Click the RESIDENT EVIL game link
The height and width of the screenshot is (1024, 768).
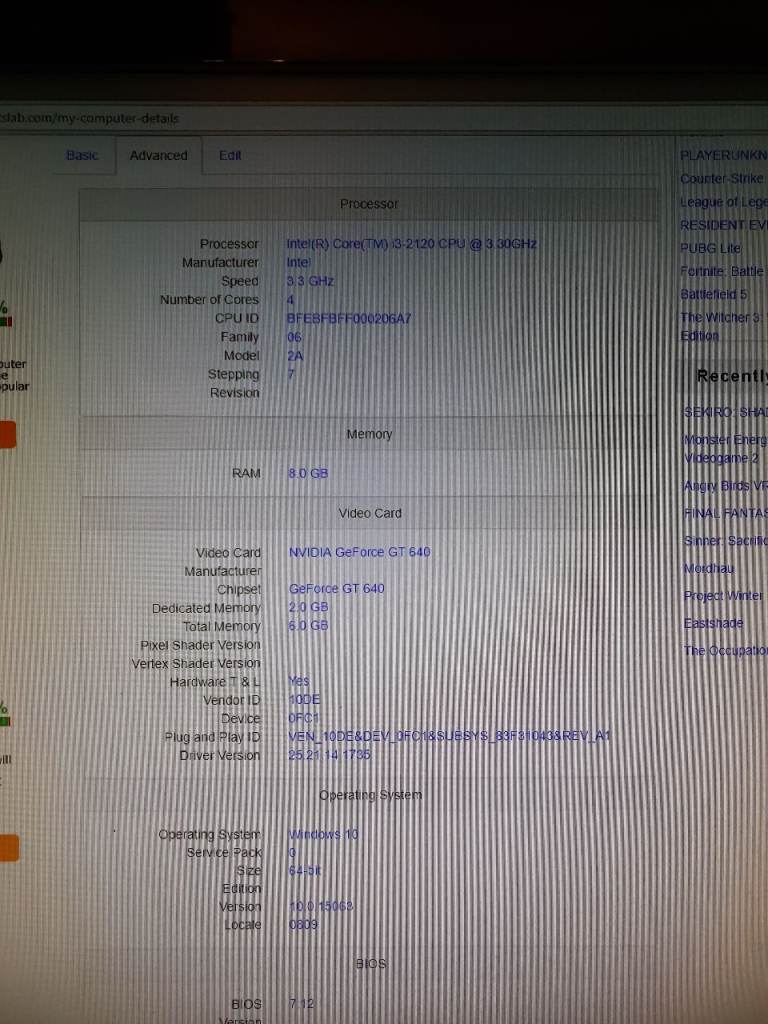tap(723, 225)
